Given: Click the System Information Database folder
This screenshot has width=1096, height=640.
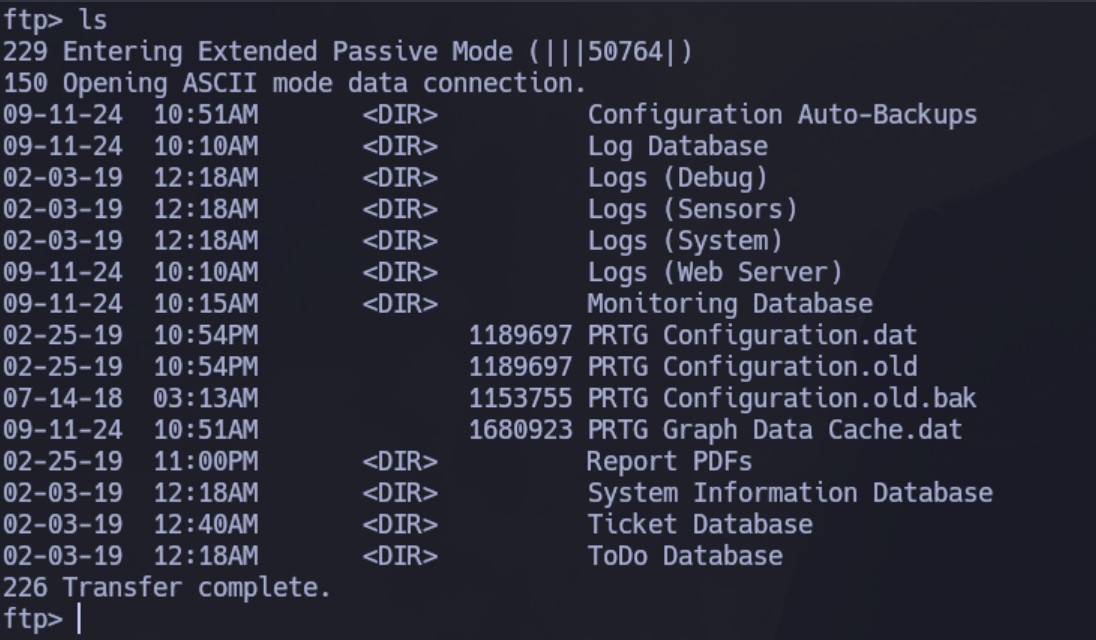Looking at the screenshot, I should coord(790,493).
